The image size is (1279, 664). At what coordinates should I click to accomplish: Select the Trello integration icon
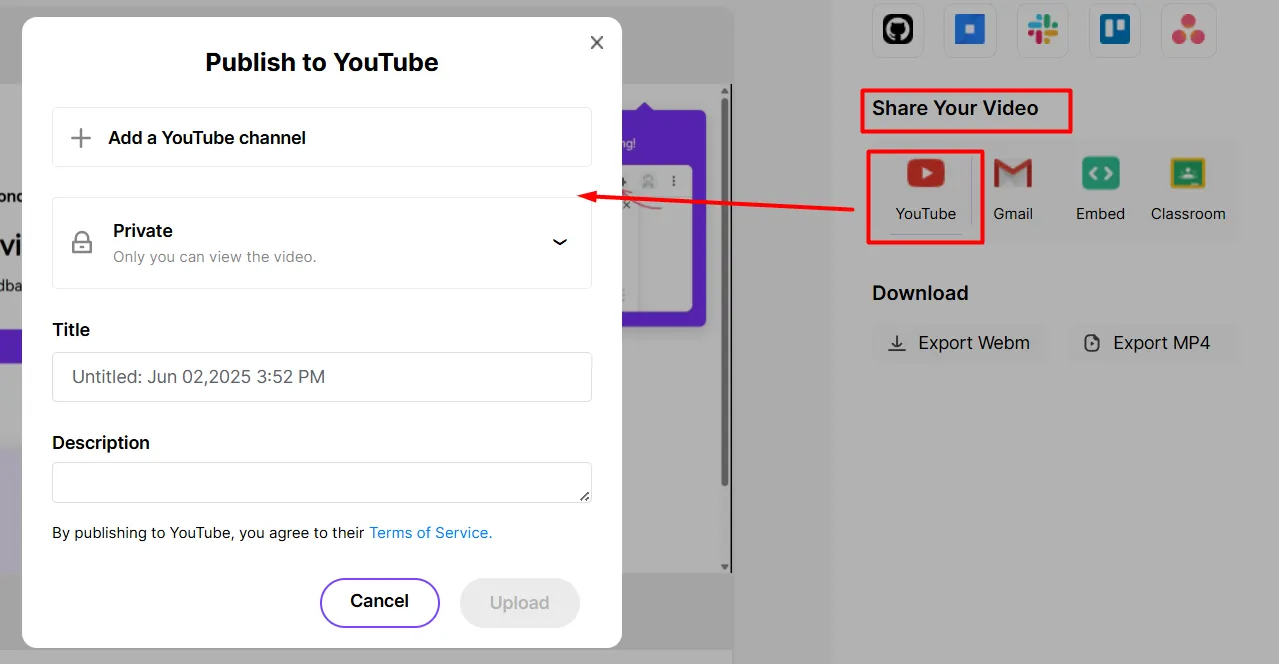pyautogui.click(x=1115, y=30)
